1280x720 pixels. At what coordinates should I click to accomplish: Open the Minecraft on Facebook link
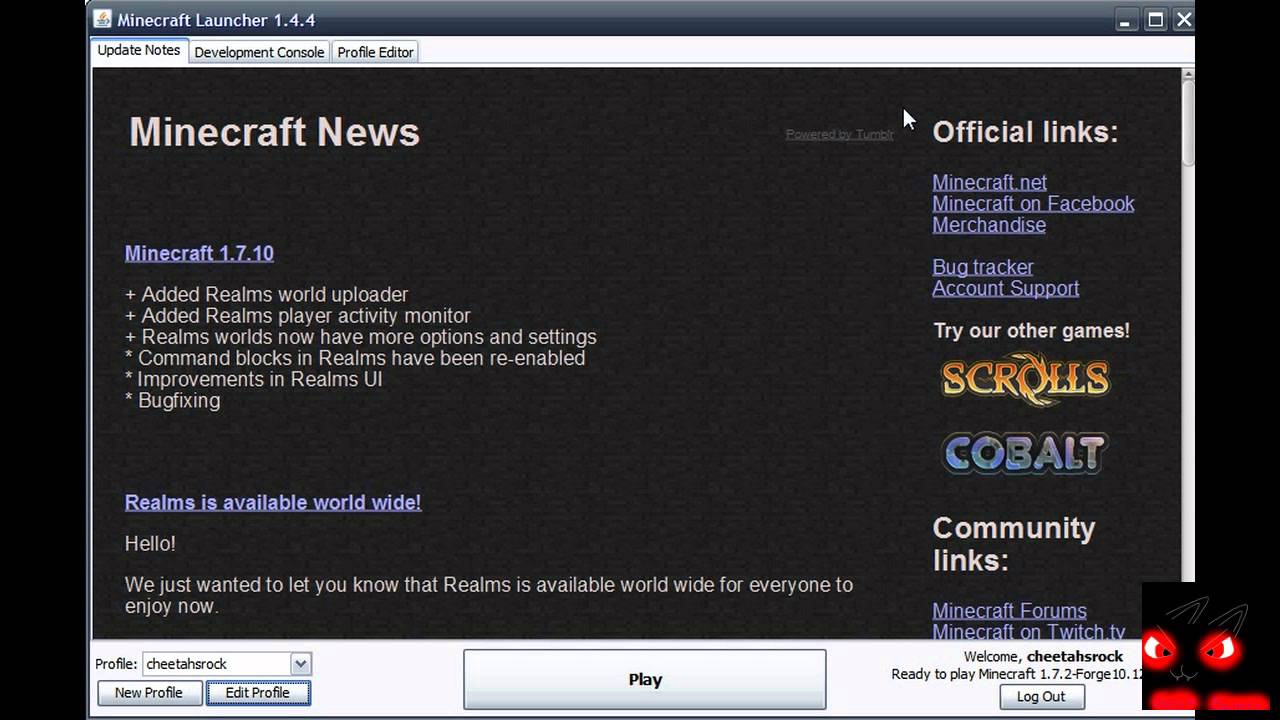(1034, 203)
